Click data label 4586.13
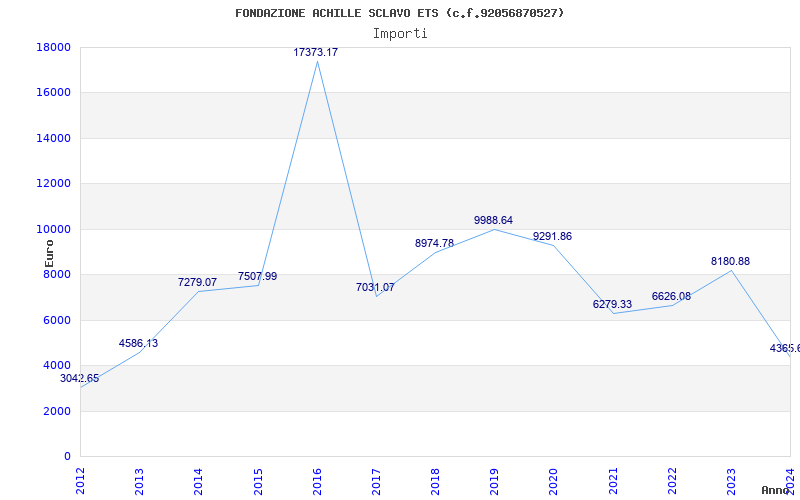The width and height of the screenshot is (800, 500). click(x=138, y=343)
